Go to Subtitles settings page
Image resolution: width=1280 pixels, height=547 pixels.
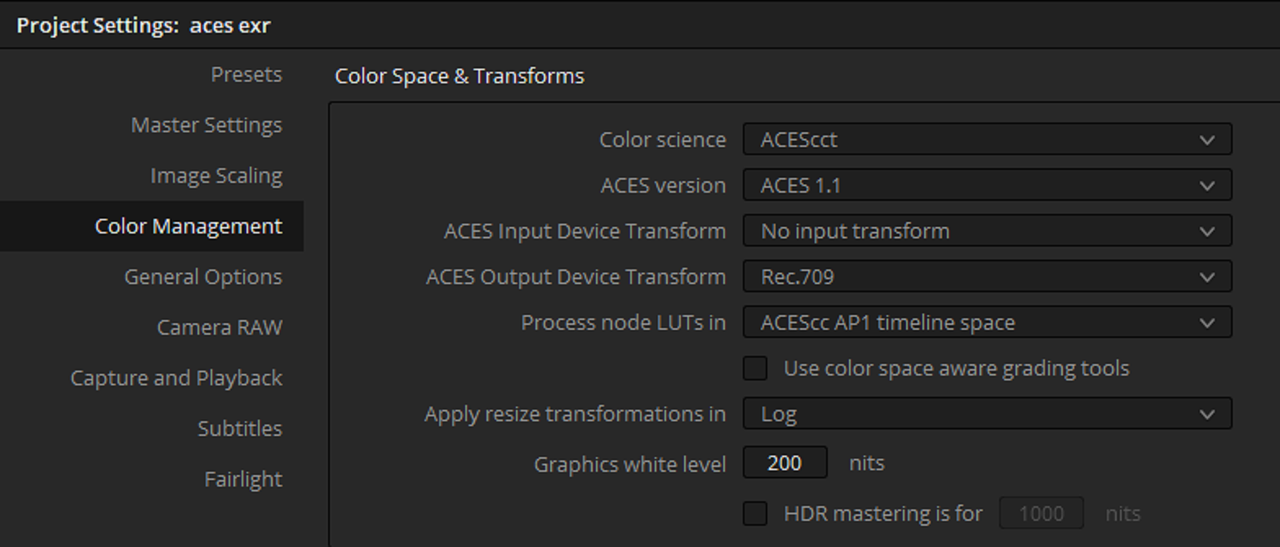click(240, 428)
